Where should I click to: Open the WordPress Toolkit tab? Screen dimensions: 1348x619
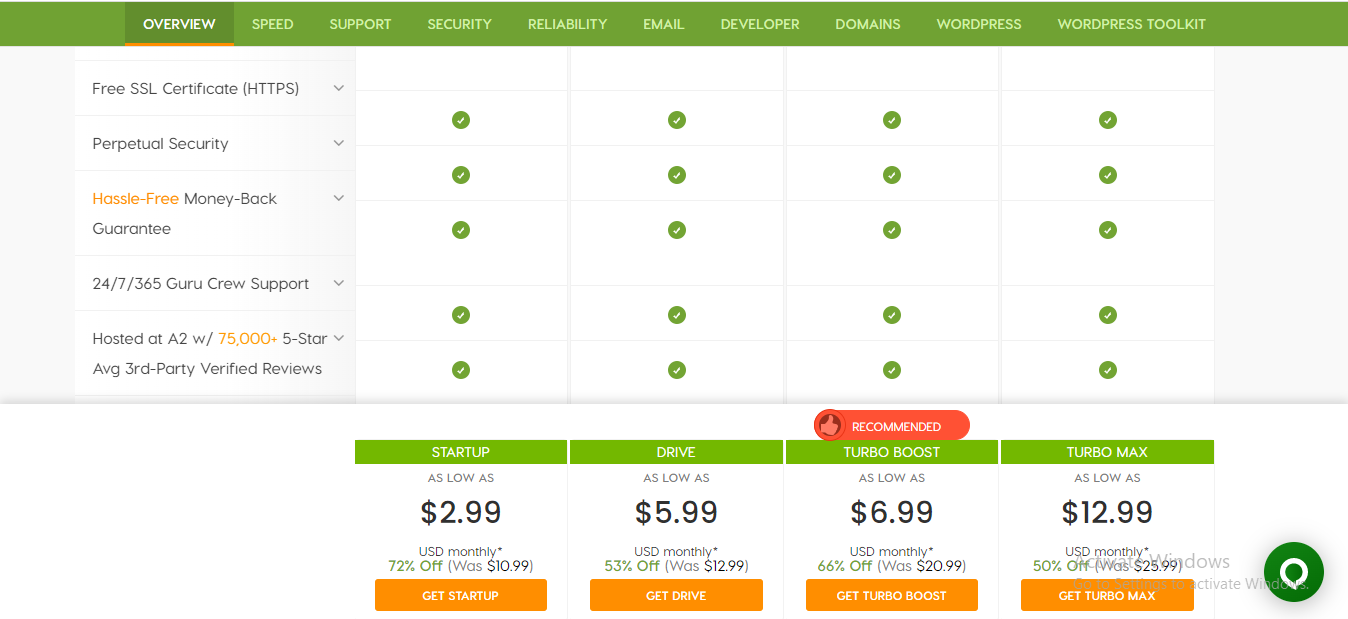click(x=1131, y=24)
